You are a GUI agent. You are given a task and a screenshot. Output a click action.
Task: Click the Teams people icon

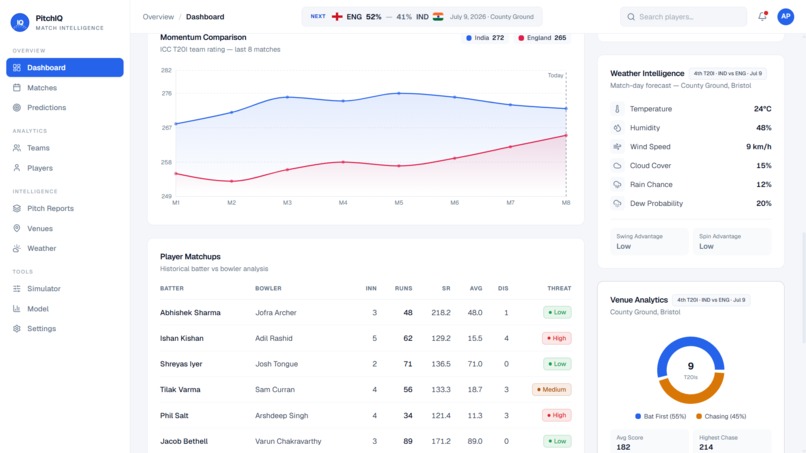(x=17, y=148)
